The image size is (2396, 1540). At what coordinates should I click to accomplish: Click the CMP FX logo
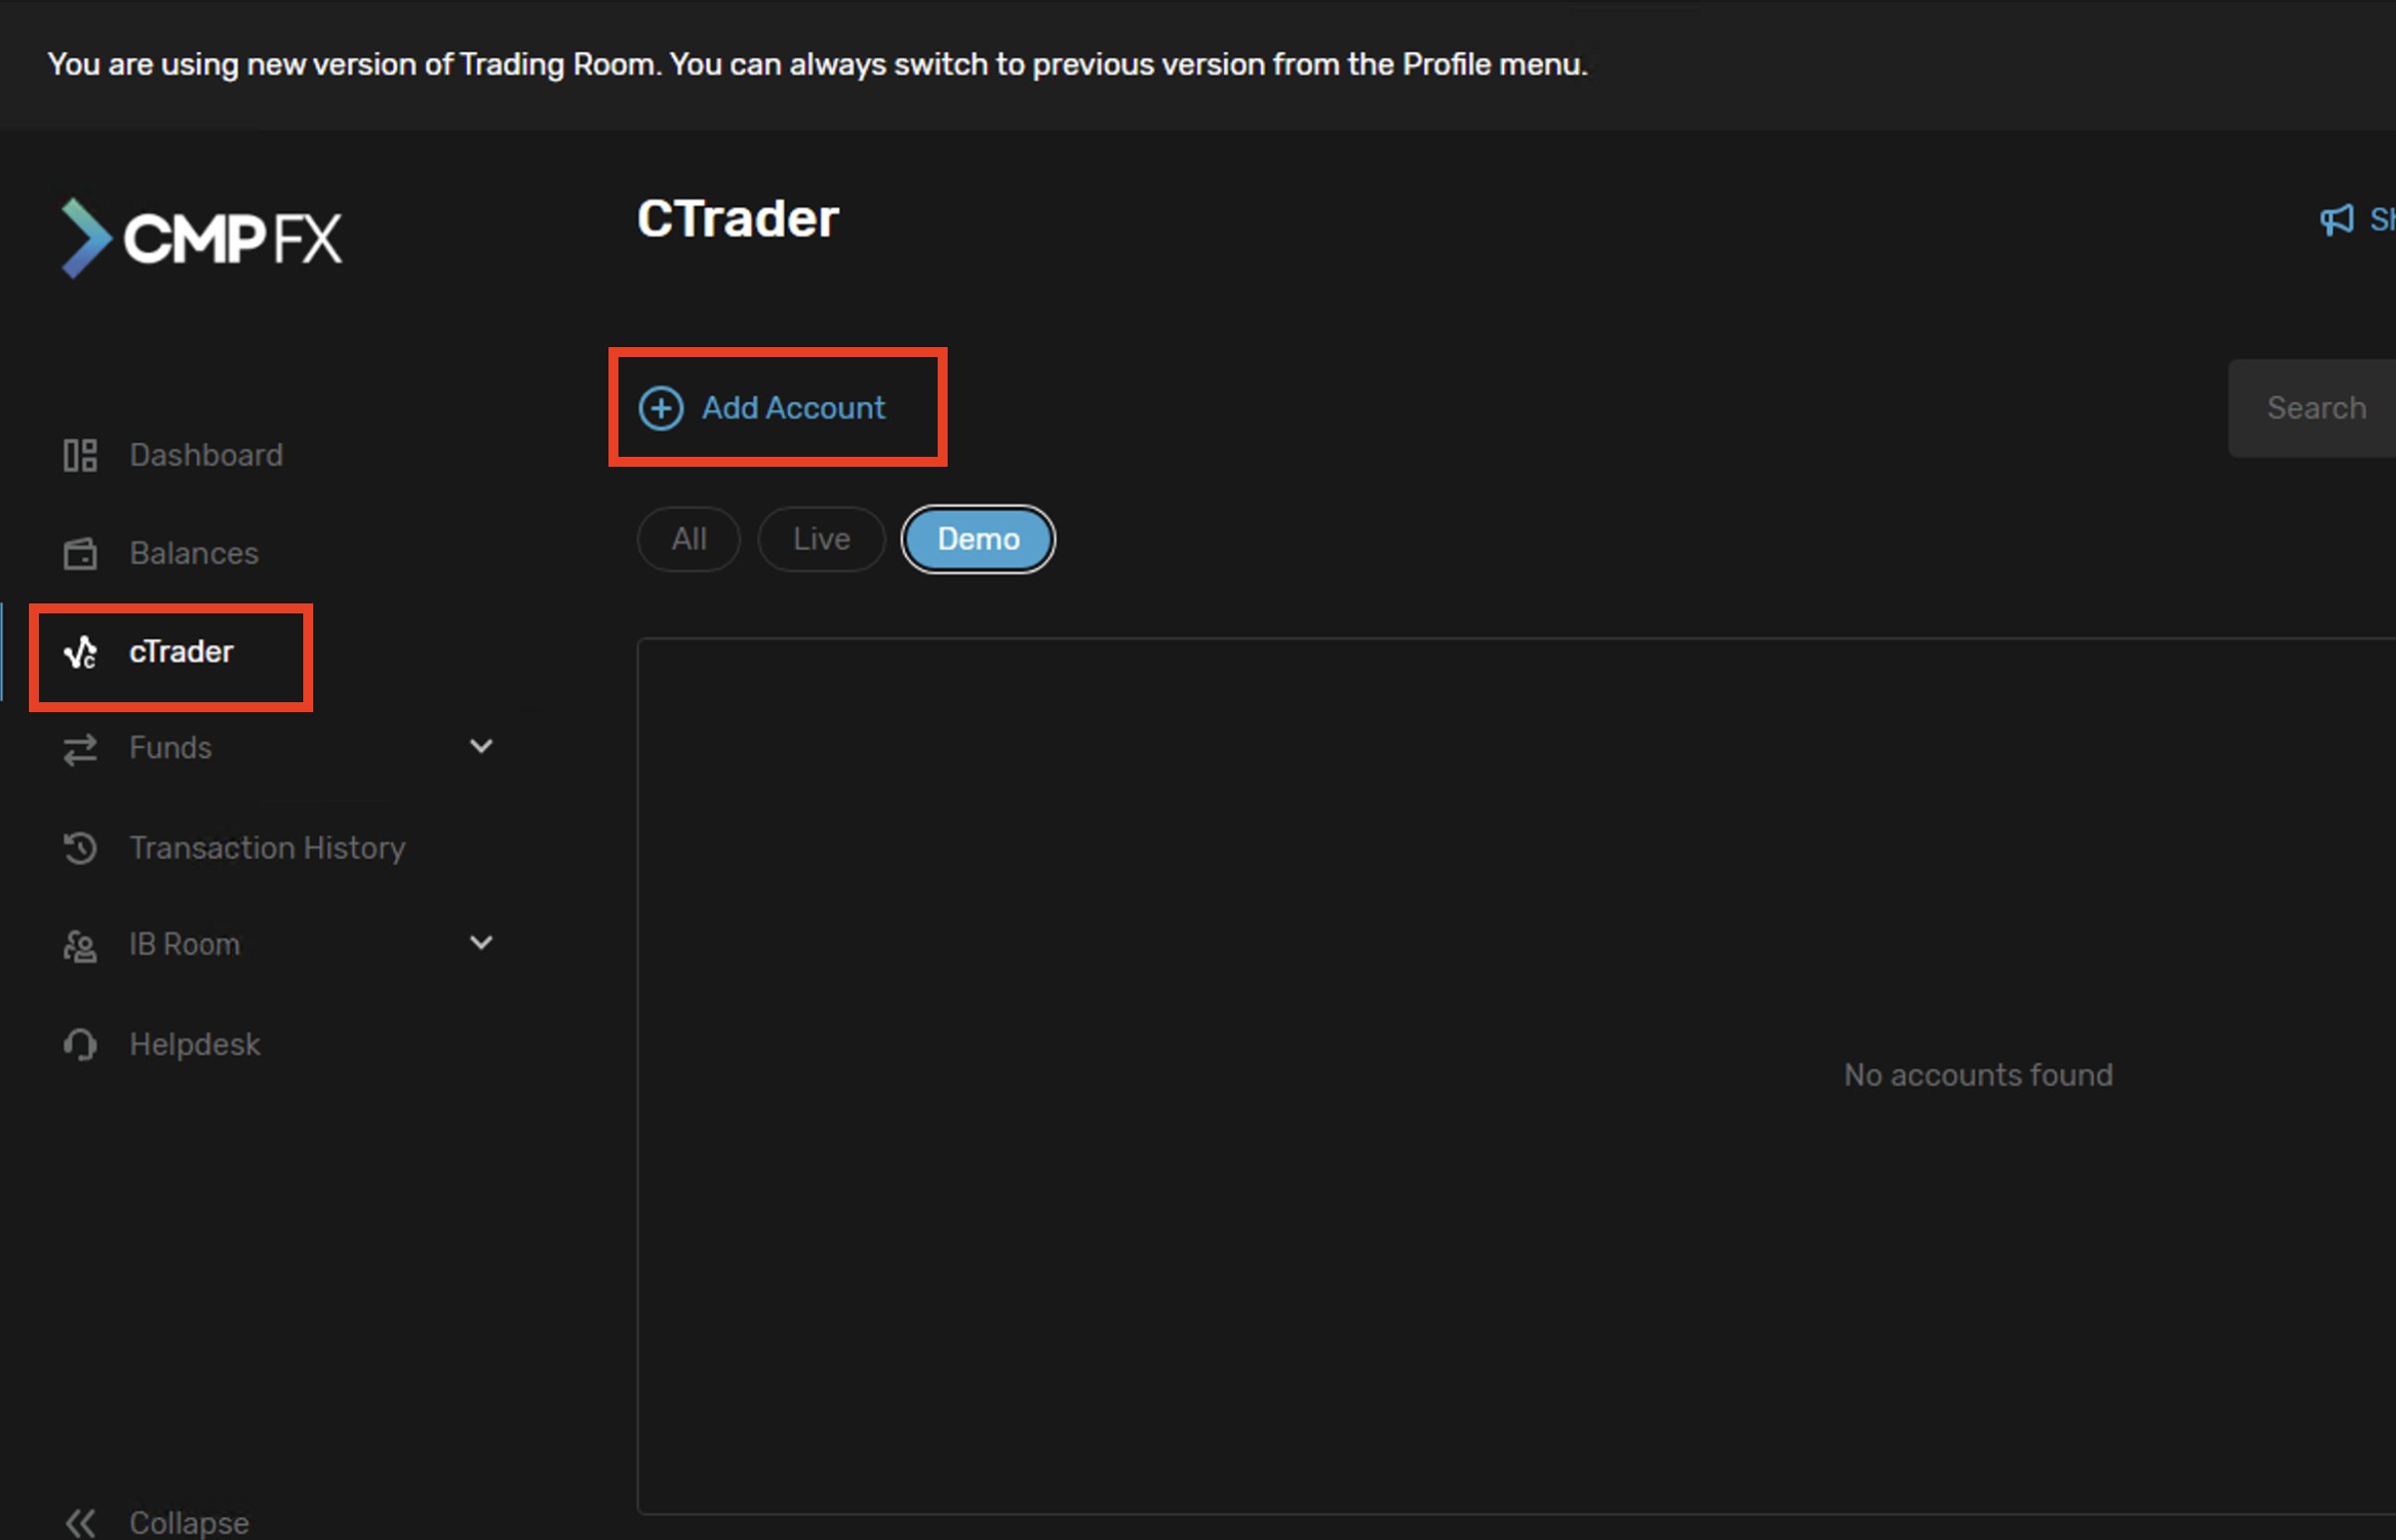pos(201,238)
